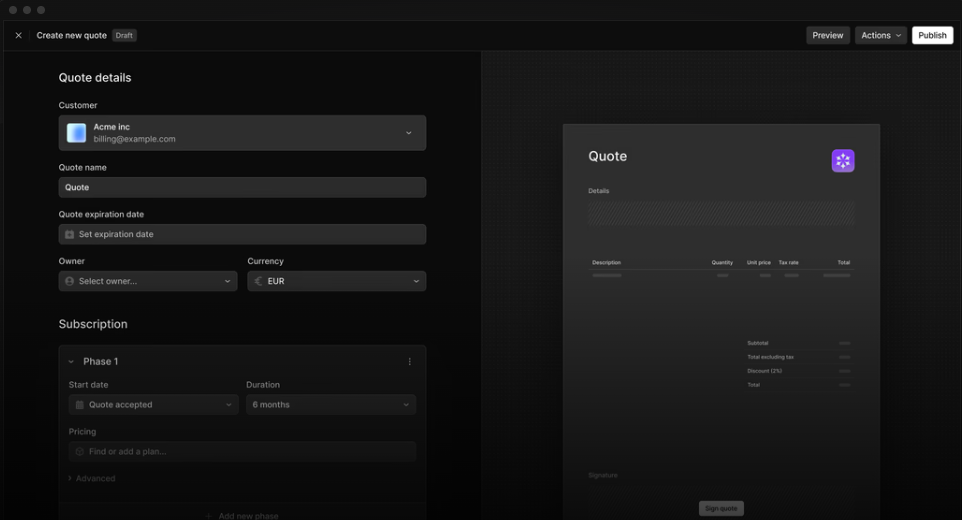Click the Preview button
962x520 pixels.
(828, 36)
